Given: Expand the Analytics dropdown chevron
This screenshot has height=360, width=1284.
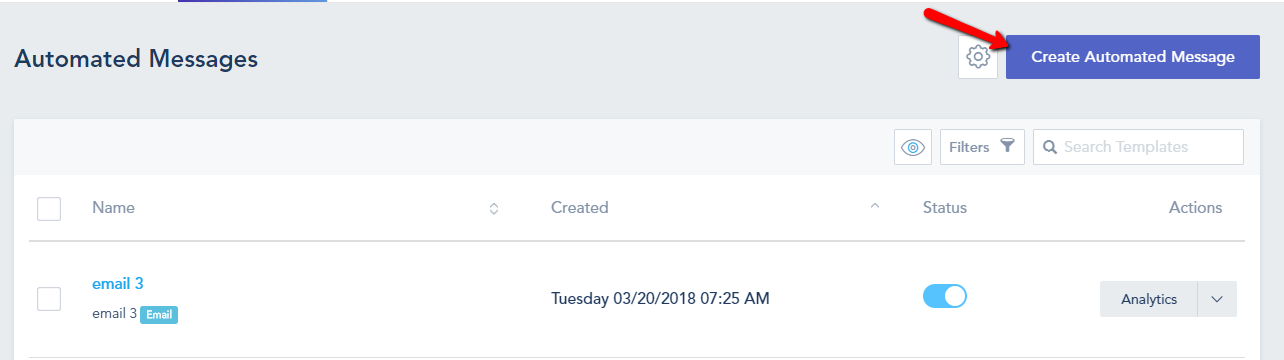Looking at the screenshot, I should coord(1217,299).
